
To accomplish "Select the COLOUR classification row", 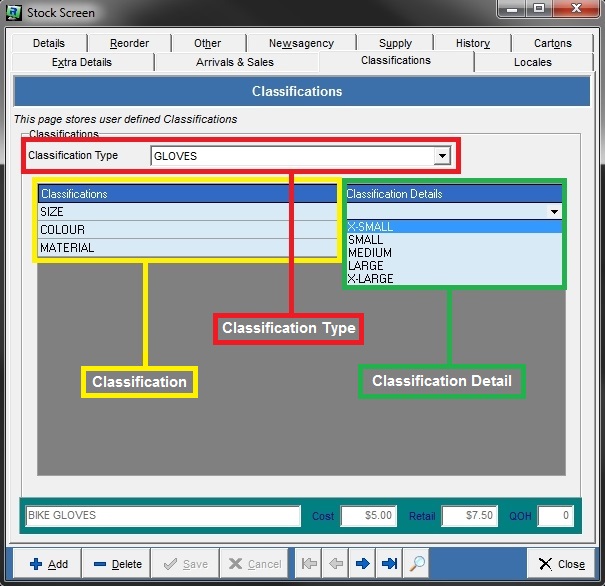I will (x=186, y=230).
